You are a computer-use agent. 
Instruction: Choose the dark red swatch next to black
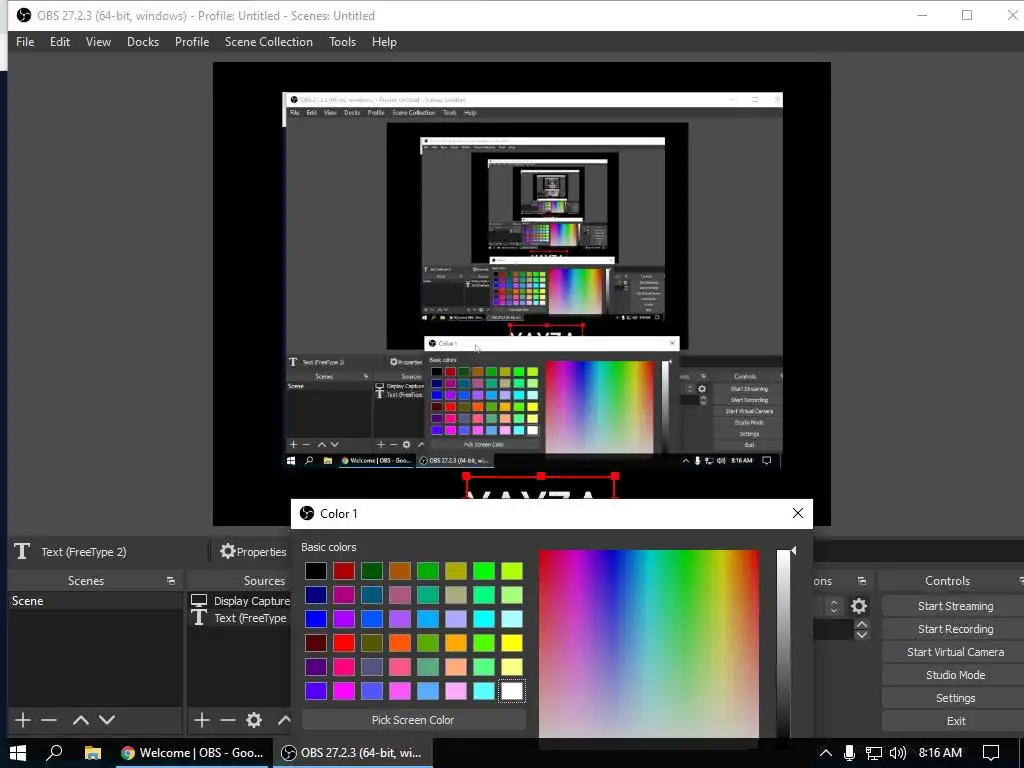pyautogui.click(x=344, y=571)
